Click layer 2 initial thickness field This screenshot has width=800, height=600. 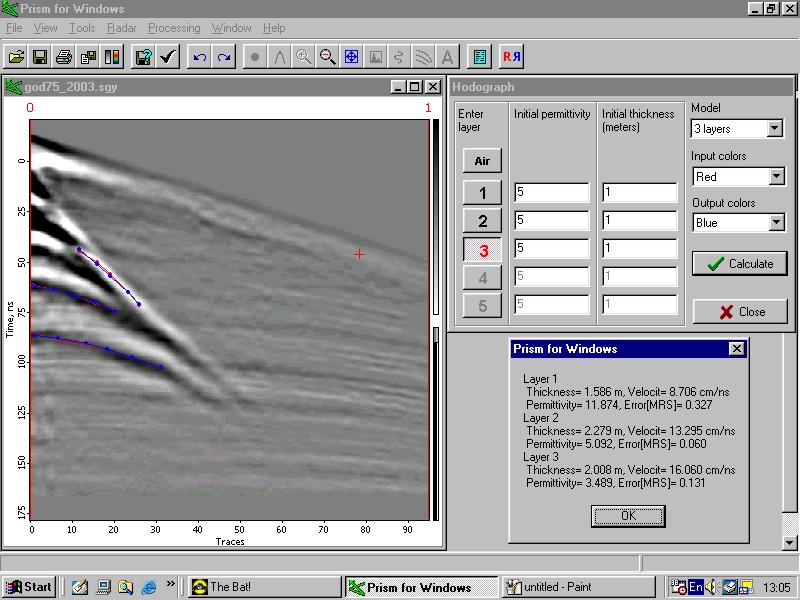click(640, 220)
